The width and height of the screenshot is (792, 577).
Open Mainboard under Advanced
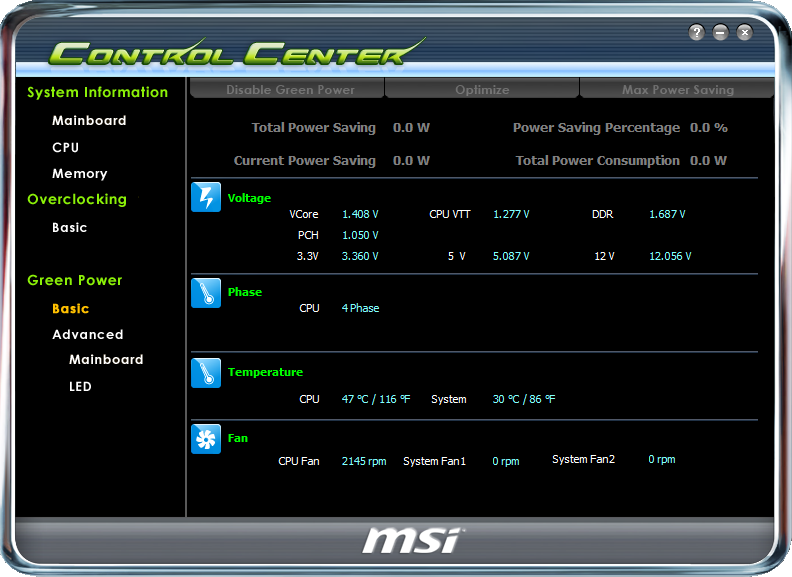(x=106, y=359)
